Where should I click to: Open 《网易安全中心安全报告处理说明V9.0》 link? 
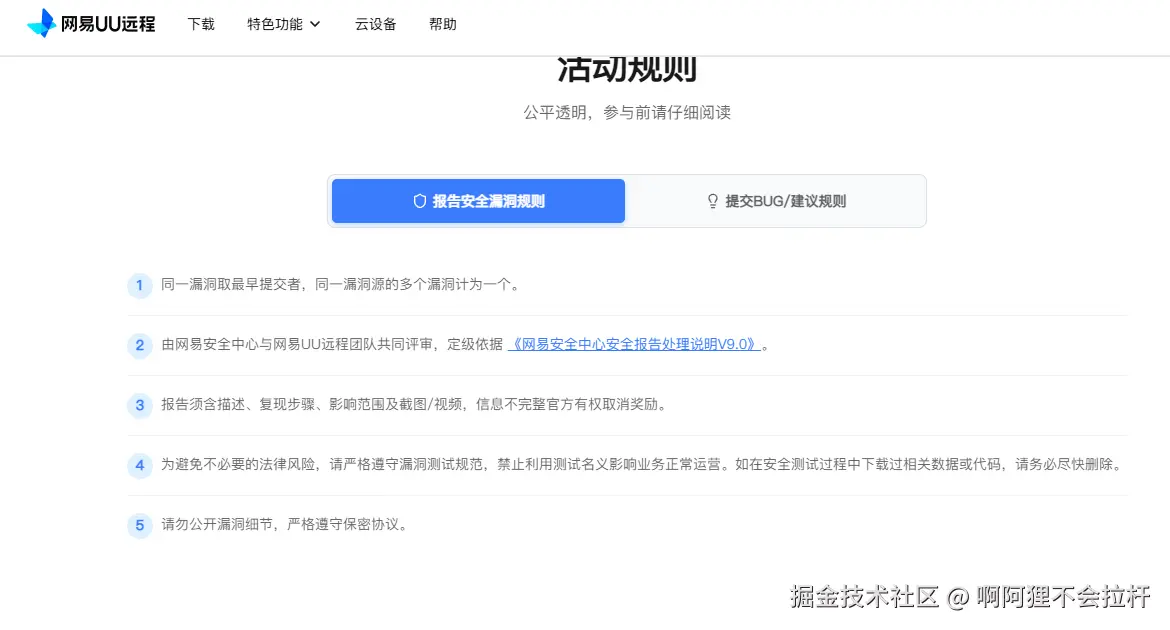634,344
